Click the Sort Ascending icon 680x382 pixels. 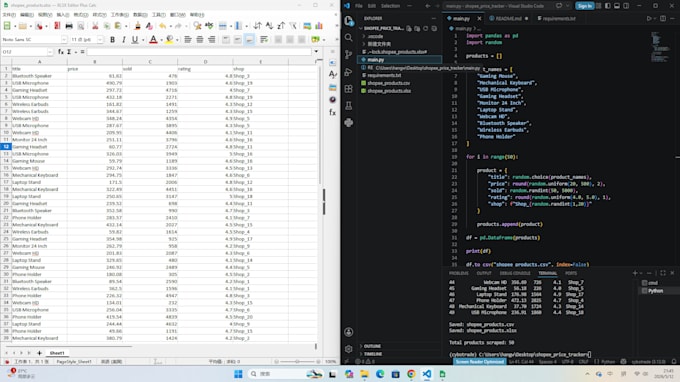pos(270,26)
